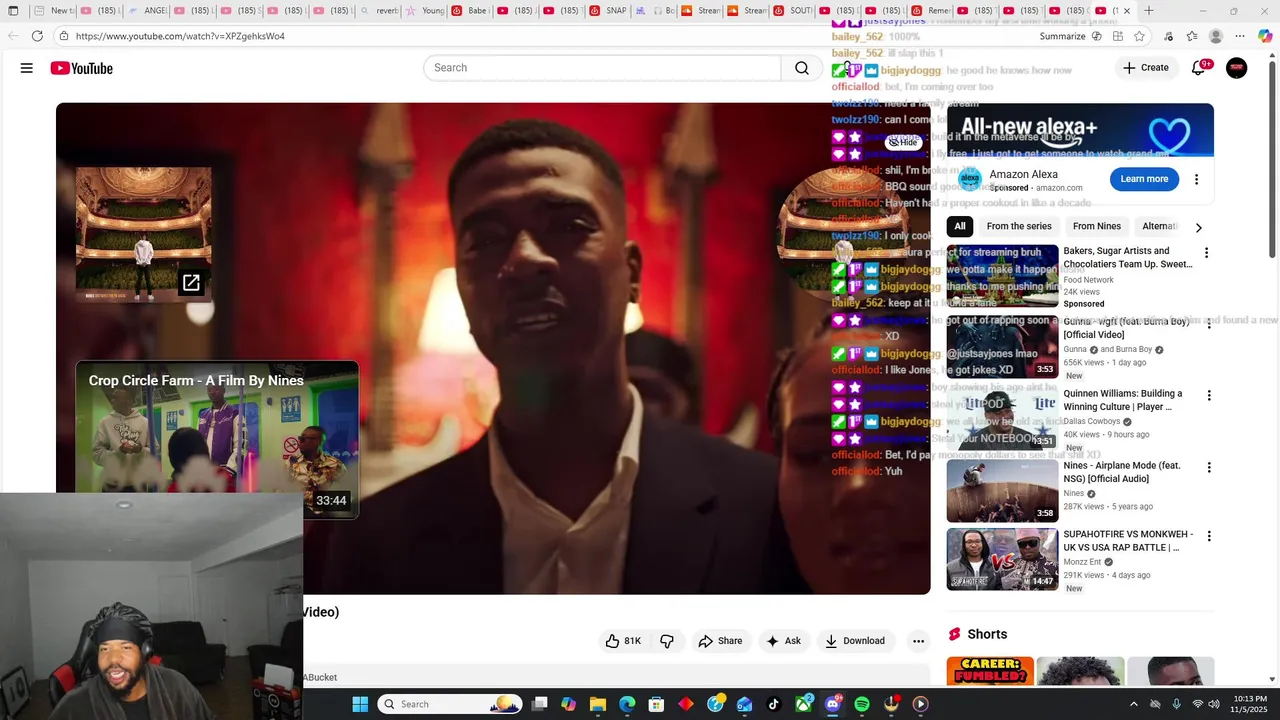Viewport: 1280px width, 720px height.
Task: Select From the series filter chip
Action: 1019,226
